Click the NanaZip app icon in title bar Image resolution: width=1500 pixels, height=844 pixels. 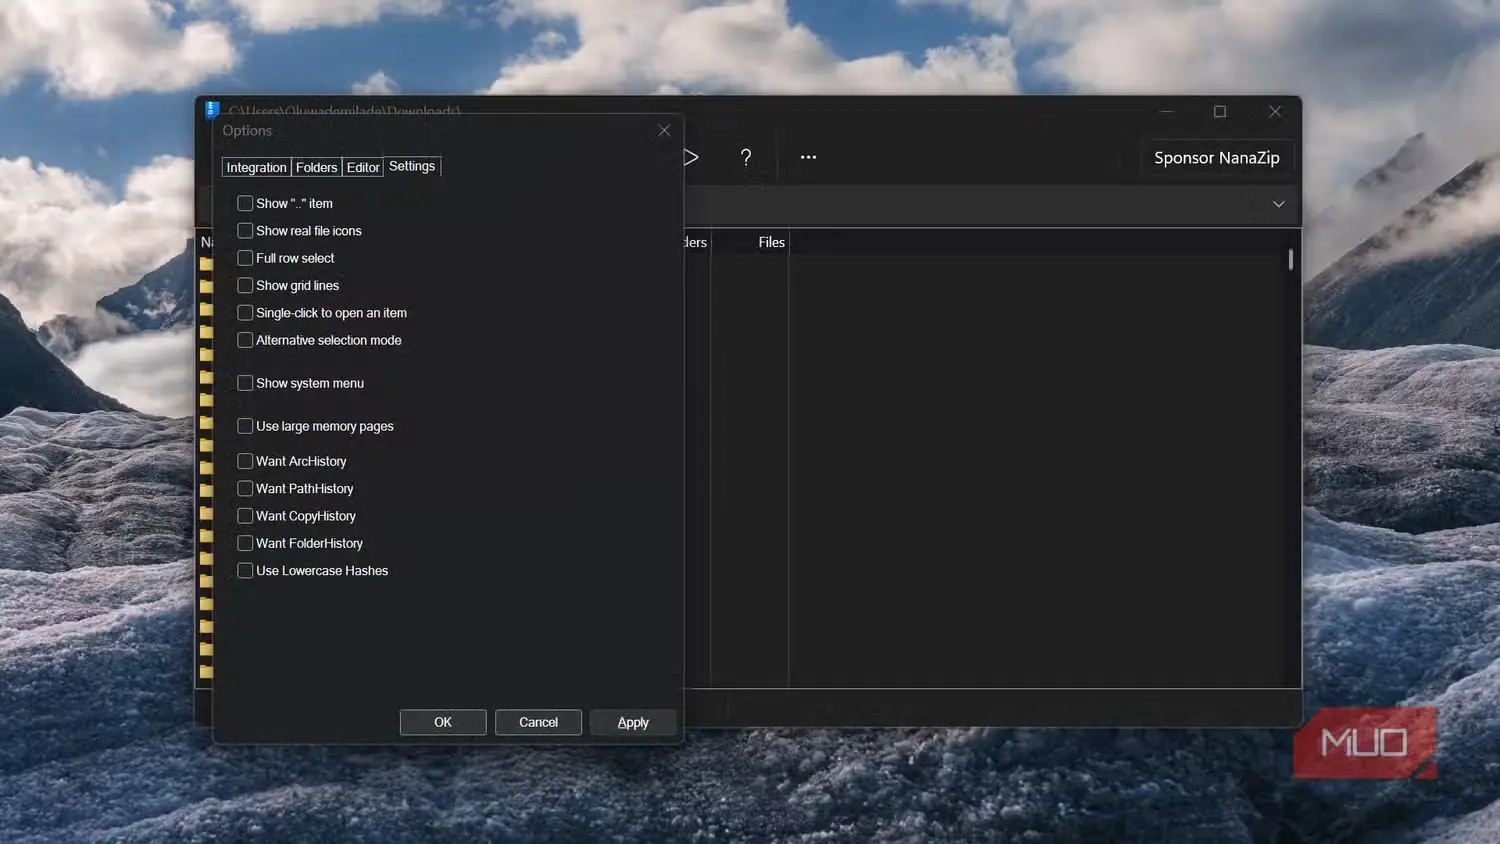[212, 109]
